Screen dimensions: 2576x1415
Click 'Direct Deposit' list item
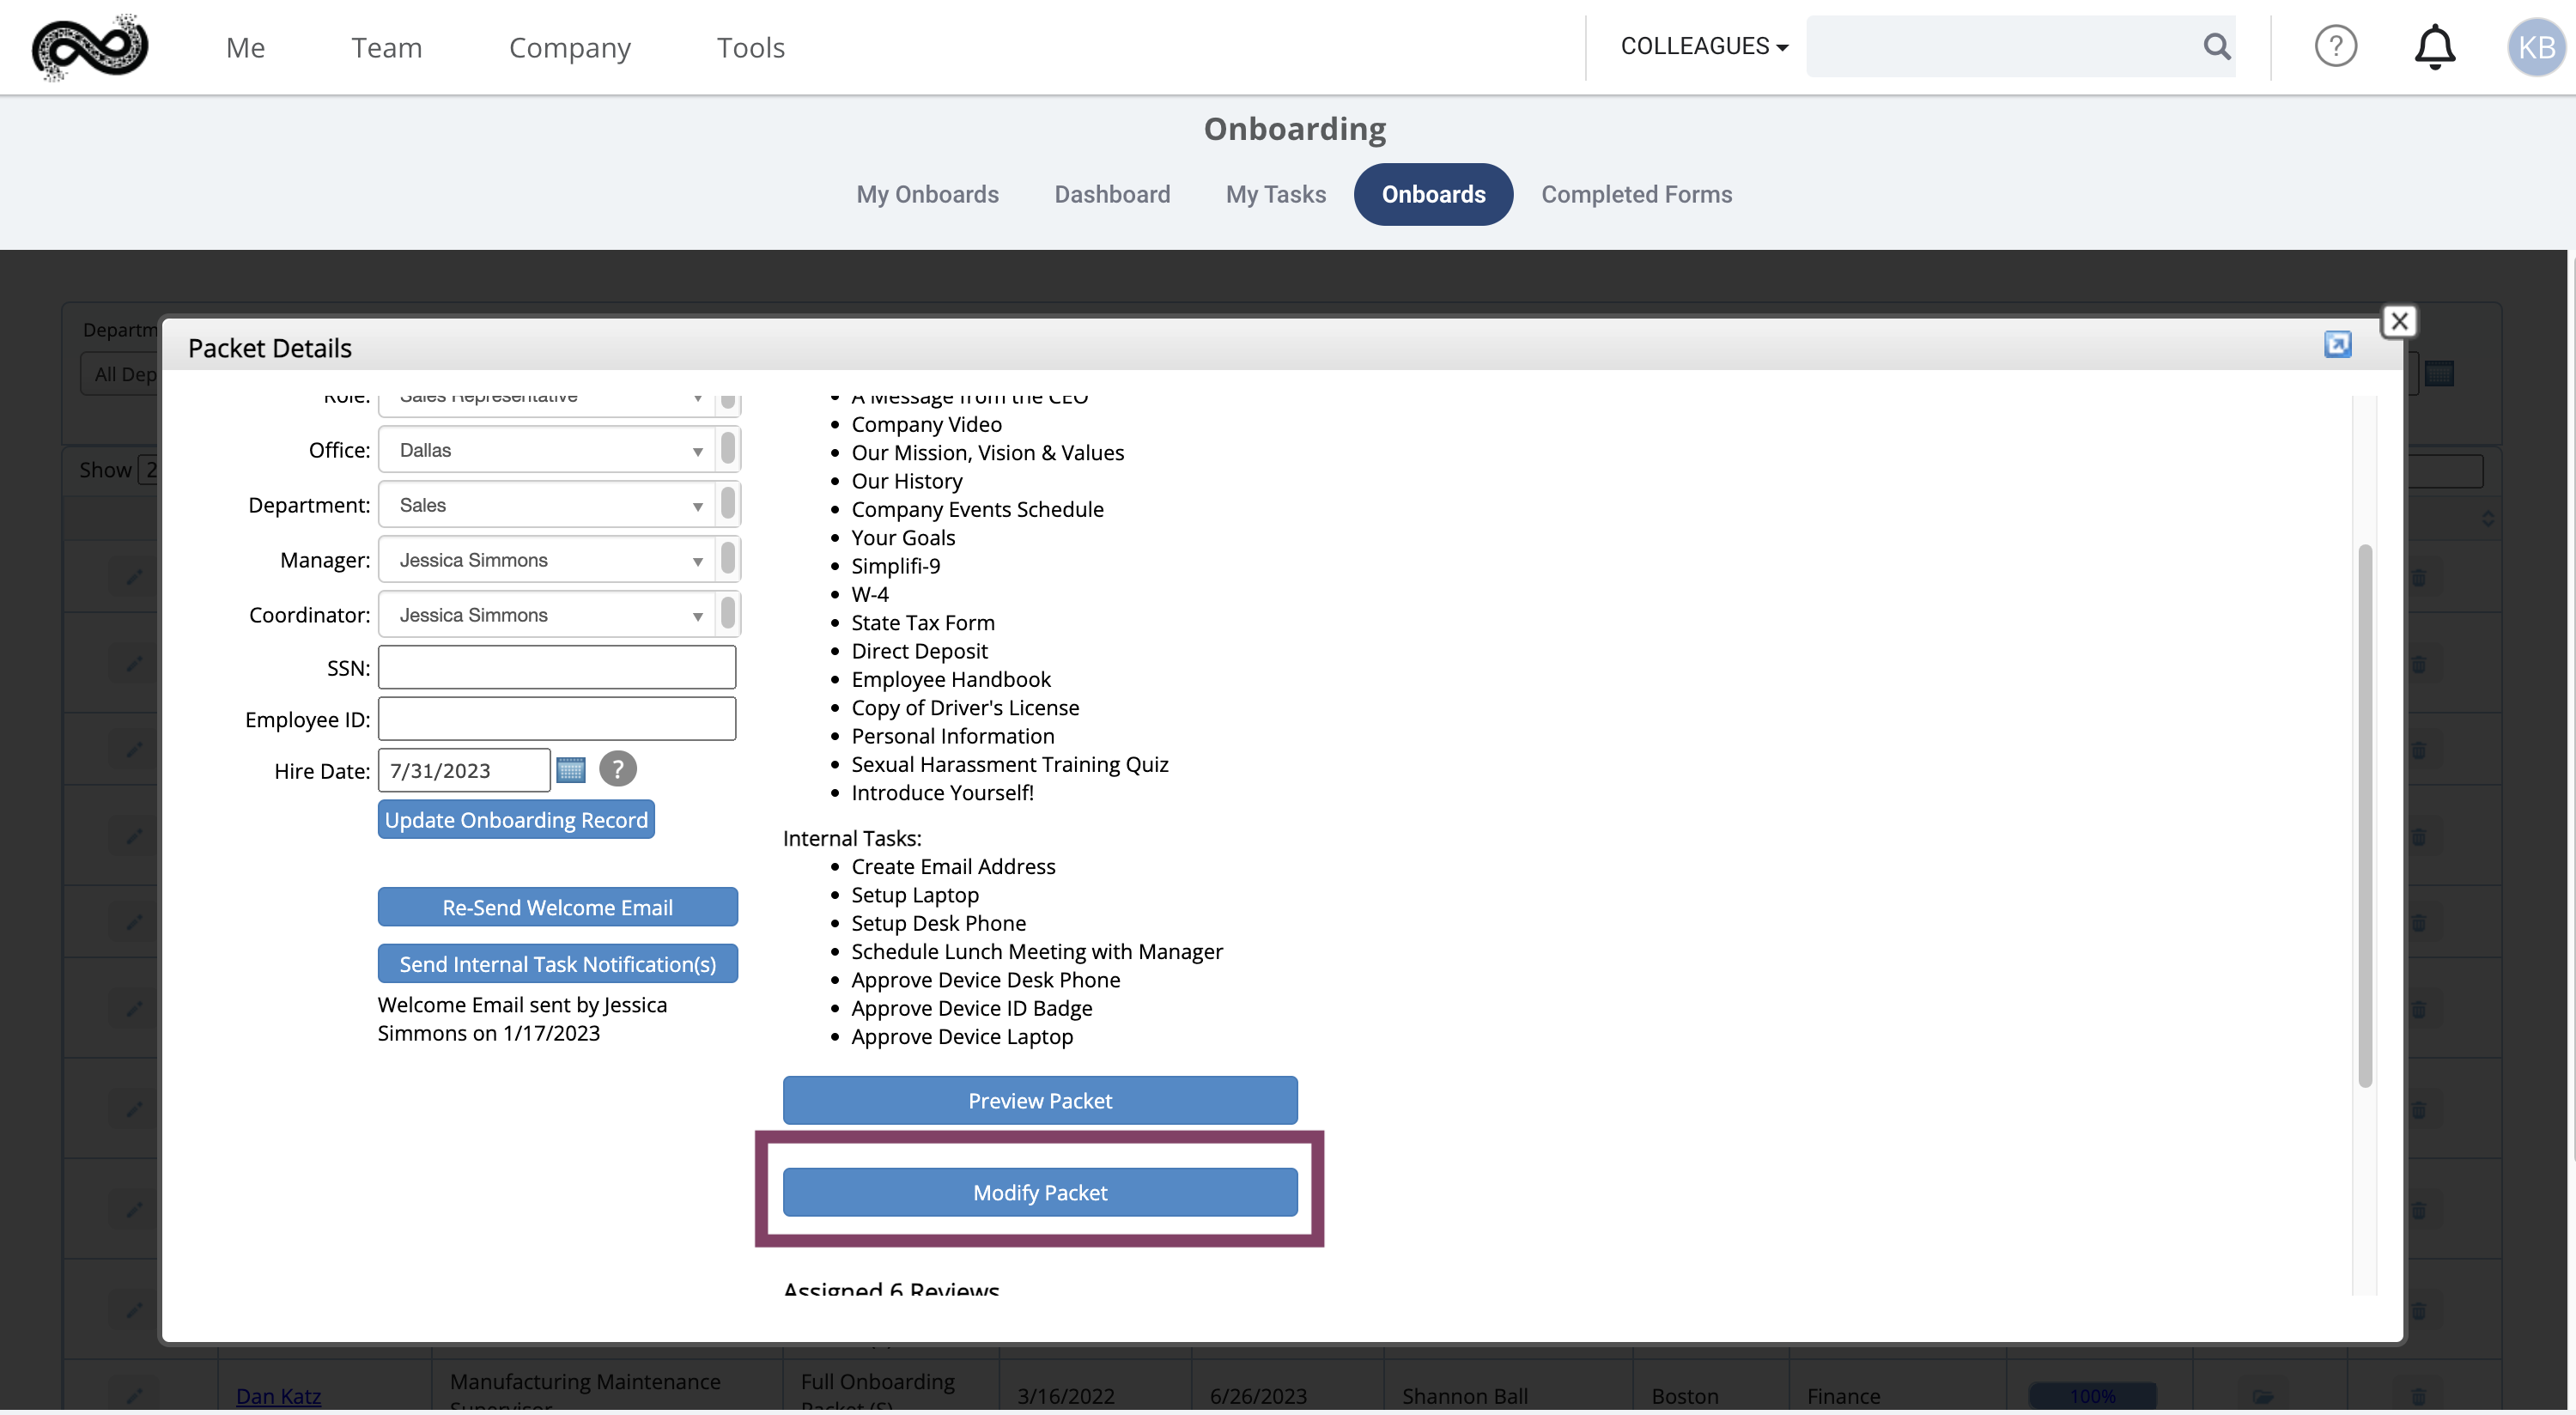919,651
